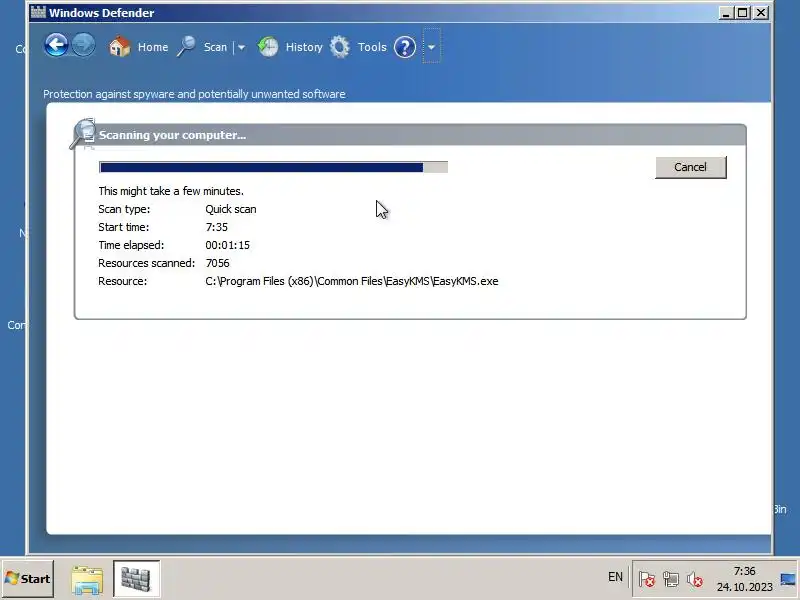The image size is (800, 600).
Task: Go back with the blue back arrow
Action: tap(56, 45)
